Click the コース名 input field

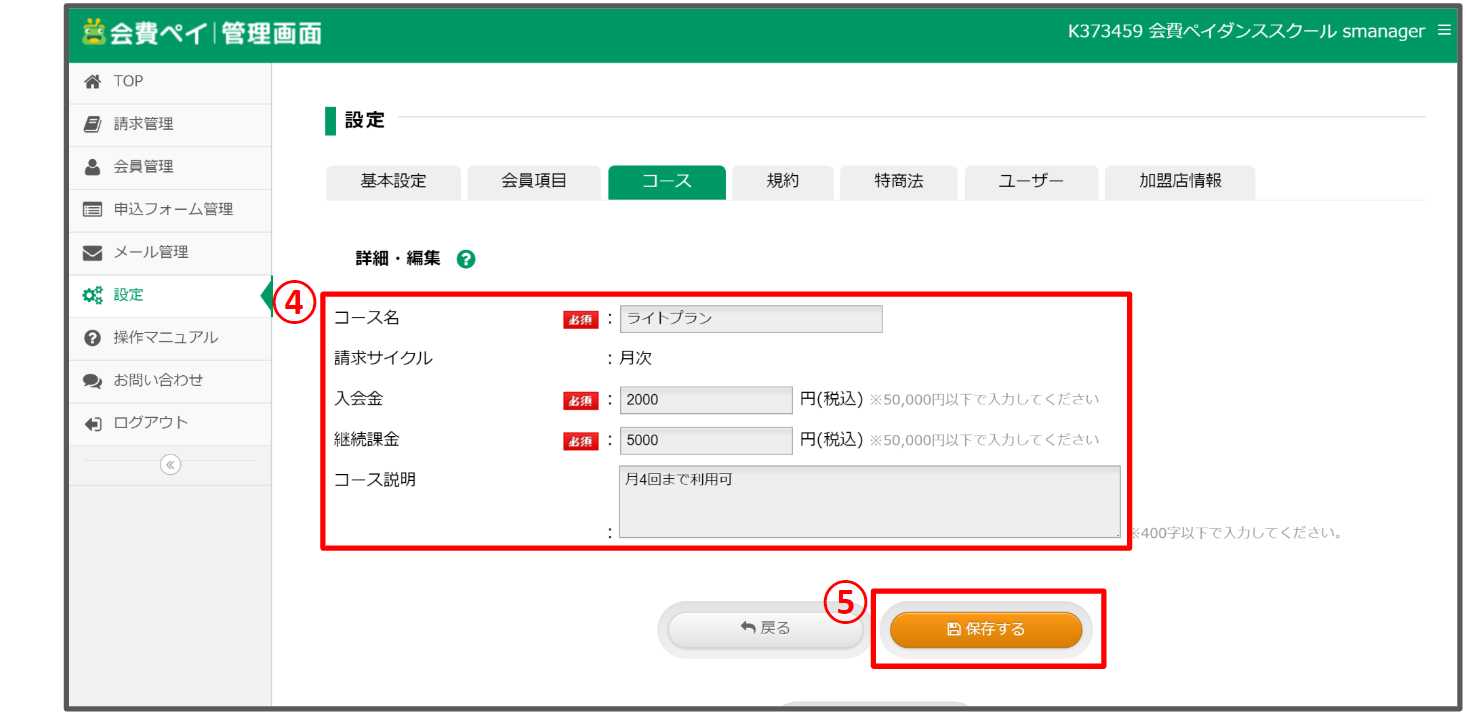click(750, 319)
